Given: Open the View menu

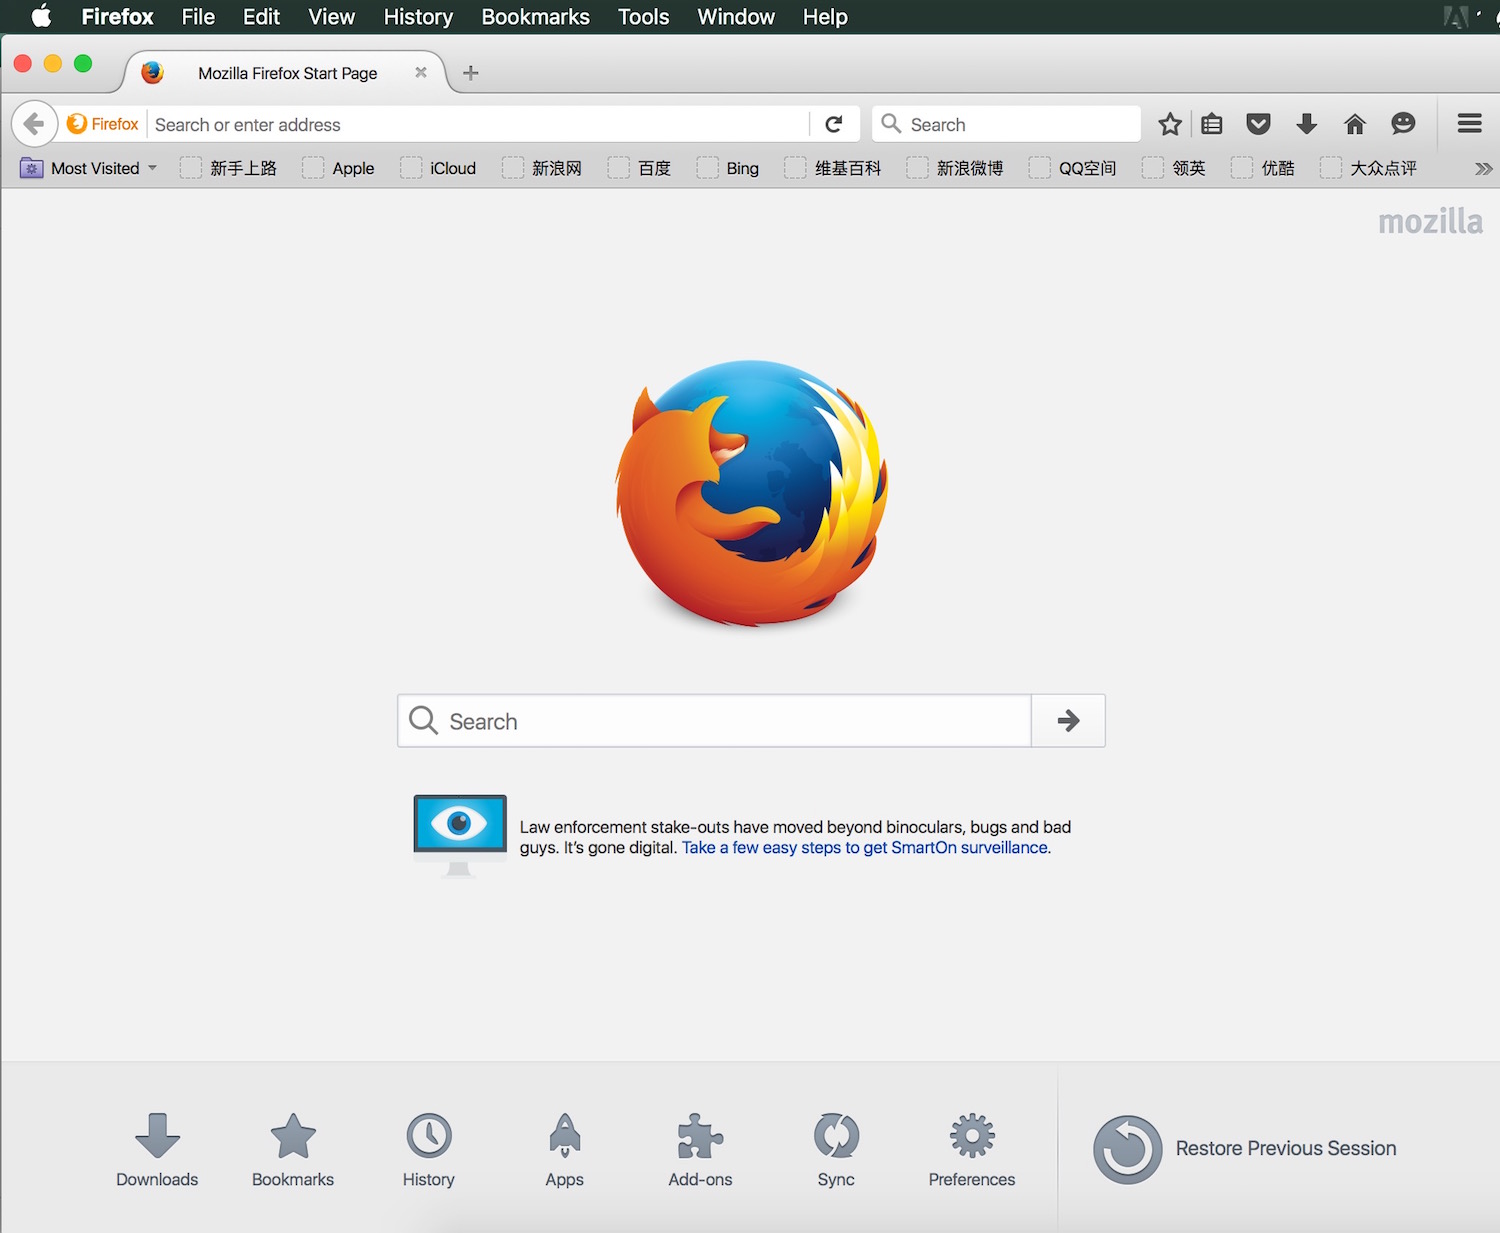Looking at the screenshot, I should (331, 16).
